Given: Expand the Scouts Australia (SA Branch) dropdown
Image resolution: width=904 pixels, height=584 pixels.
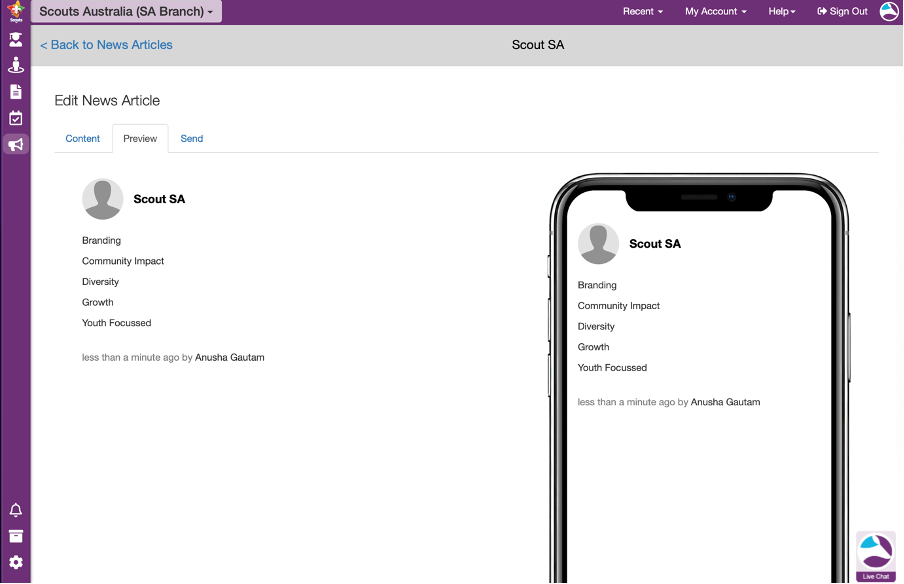Looking at the screenshot, I should pyautogui.click(x=126, y=12).
